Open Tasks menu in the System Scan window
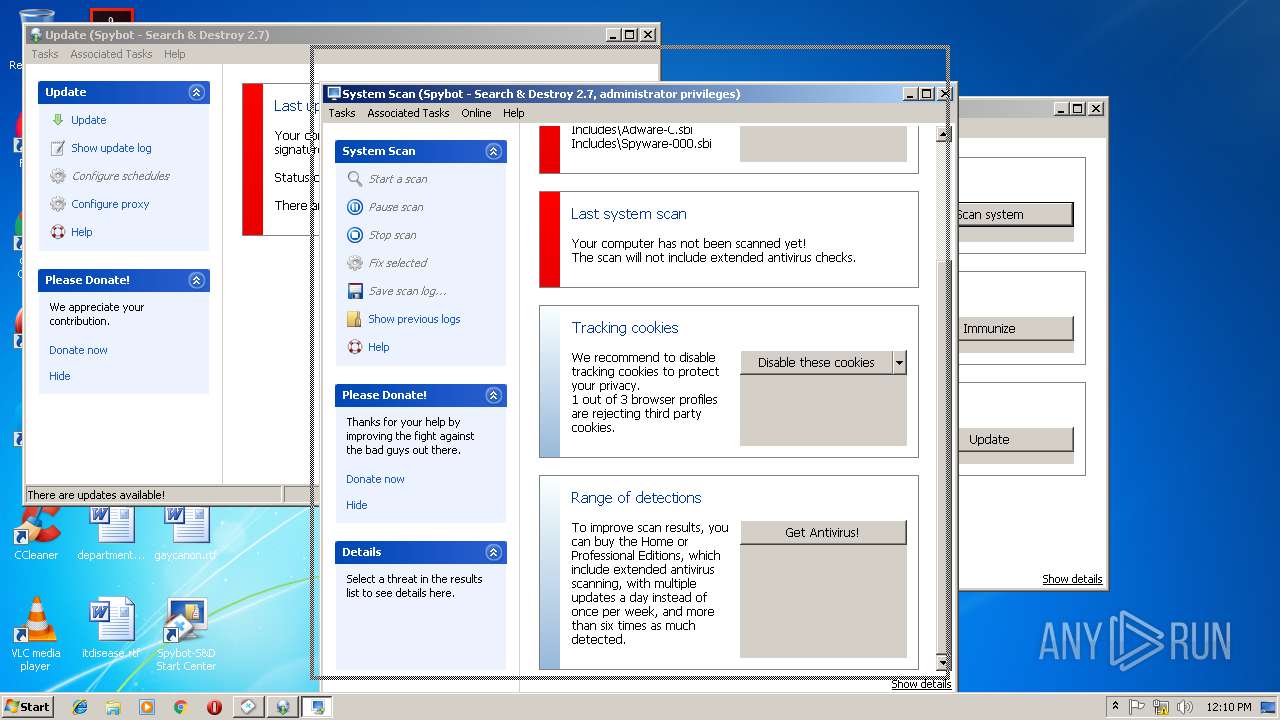Screen dimensions: 1280x720 342,113
